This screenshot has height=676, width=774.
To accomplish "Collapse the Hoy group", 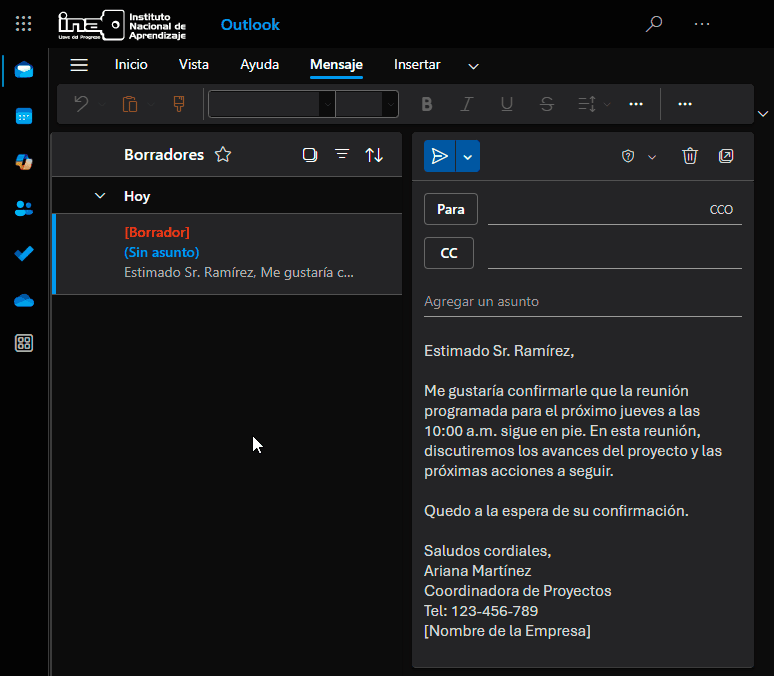I will point(99,196).
